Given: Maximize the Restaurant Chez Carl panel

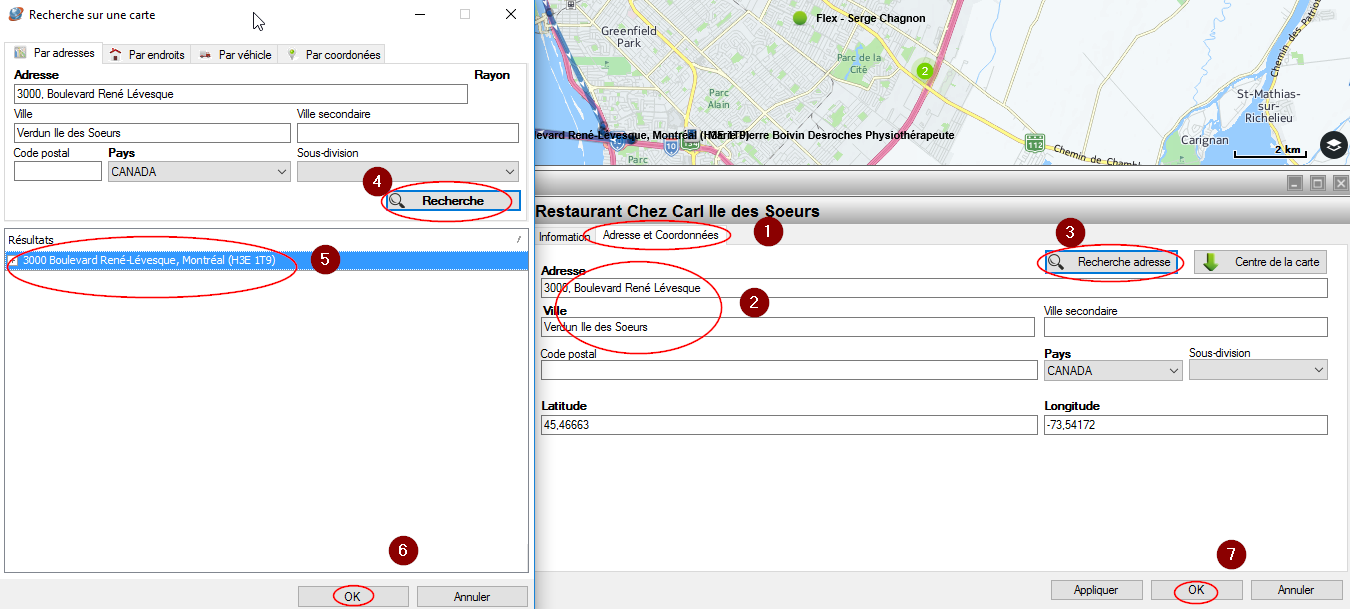Looking at the screenshot, I should point(1318,183).
